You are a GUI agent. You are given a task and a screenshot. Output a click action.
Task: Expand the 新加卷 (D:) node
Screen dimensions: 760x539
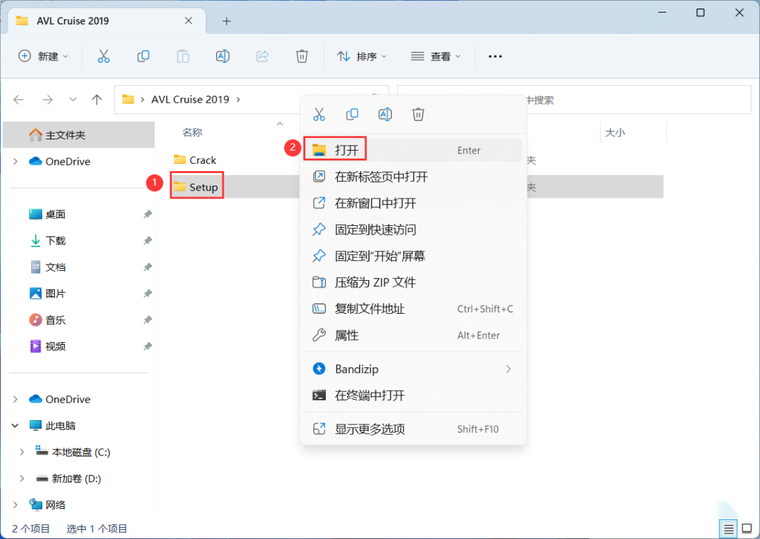coord(22,478)
